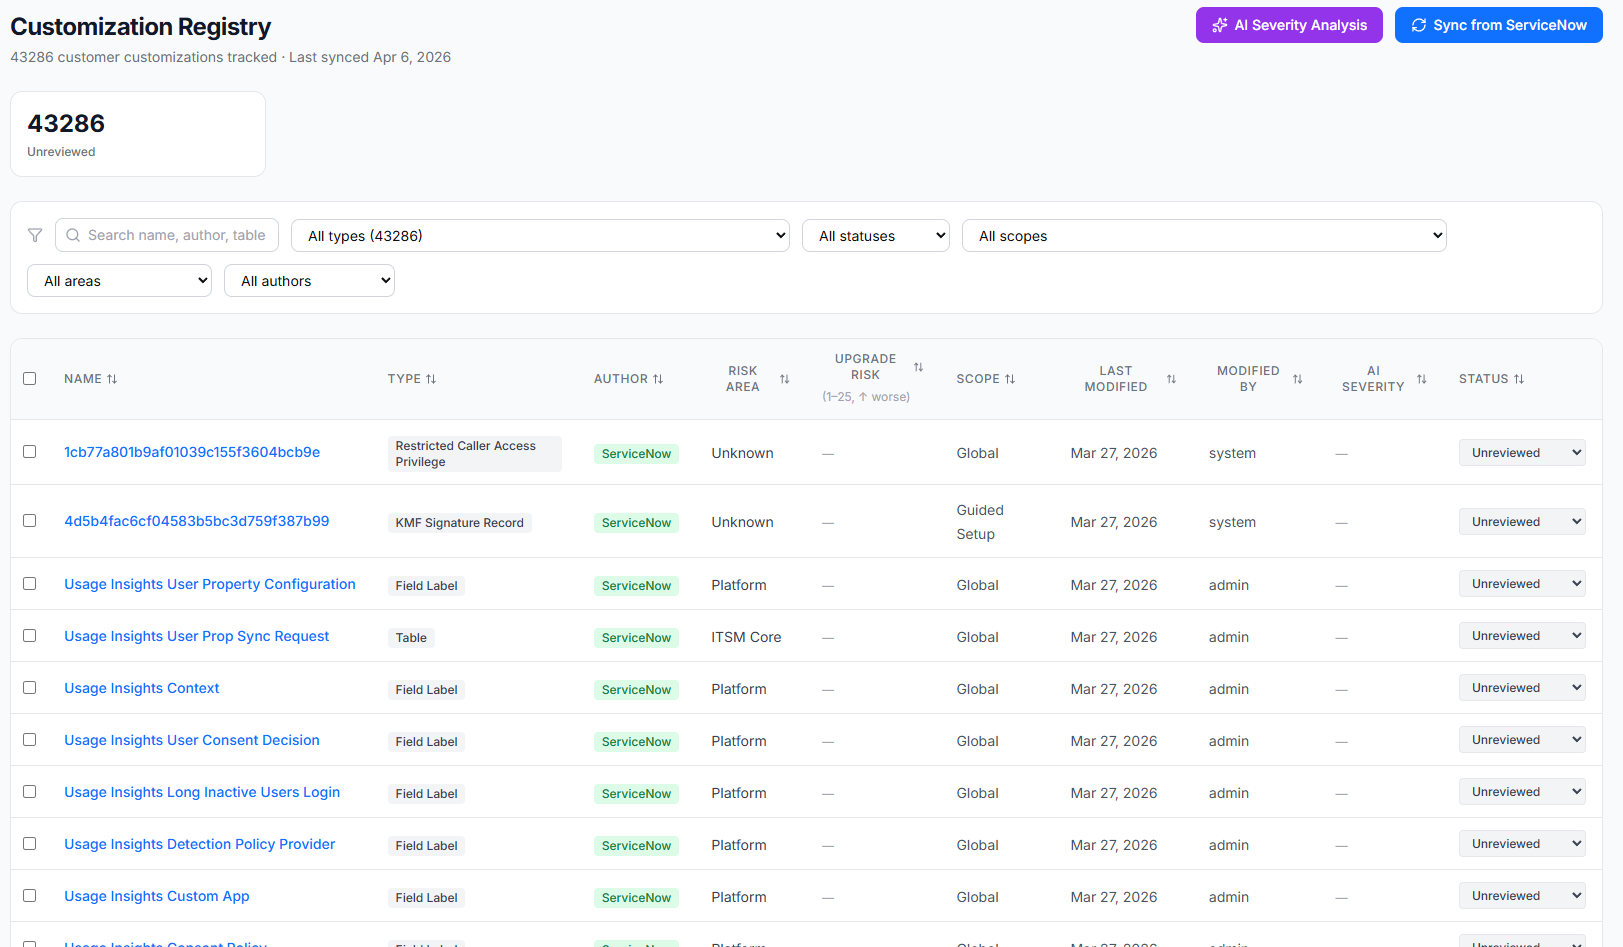Sort by Last Modified arrows icon
The width and height of the screenshot is (1623, 947).
pos(1171,379)
